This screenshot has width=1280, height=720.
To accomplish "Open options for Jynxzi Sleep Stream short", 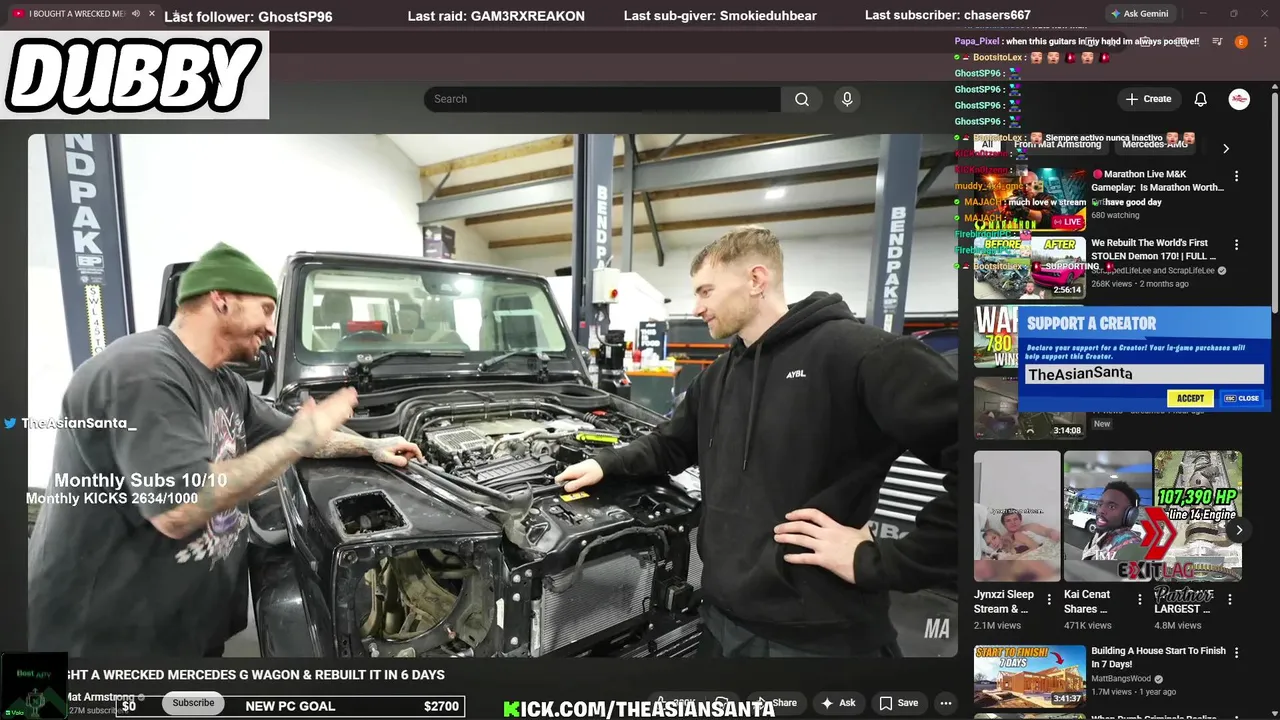I will point(1049,600).
